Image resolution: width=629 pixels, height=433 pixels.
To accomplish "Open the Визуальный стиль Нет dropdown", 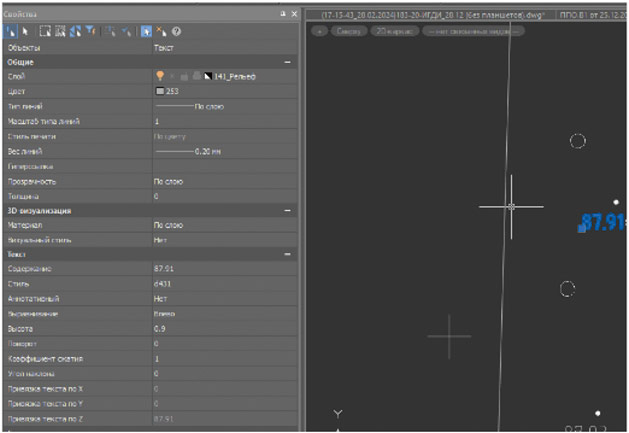I will click(225, 240).
